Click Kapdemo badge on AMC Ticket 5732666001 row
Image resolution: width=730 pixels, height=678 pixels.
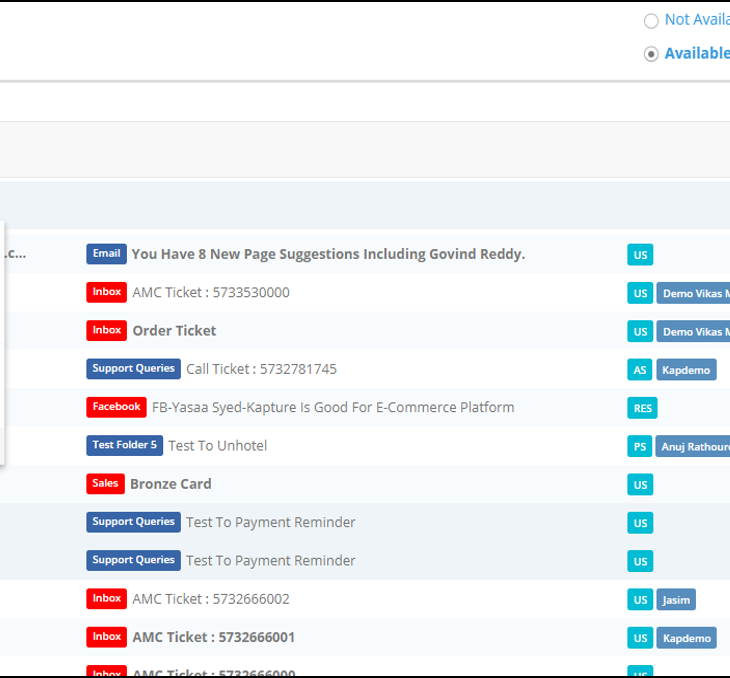[686, 638]
